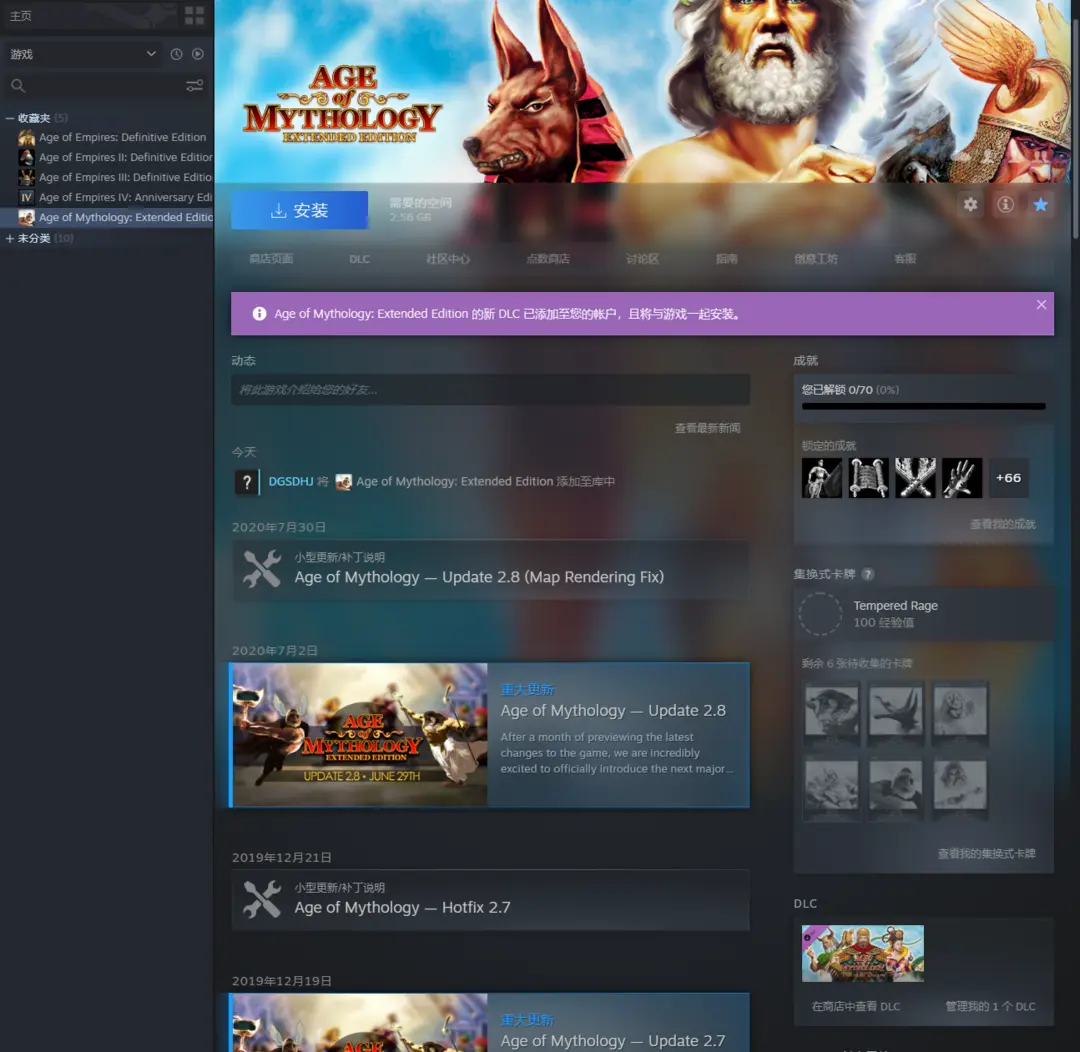Select third locked achievement crossed blades icon
Image resolution: width=1080 pixels, height=1052 pixels.
pyautogui.click(x=915, y=477)
